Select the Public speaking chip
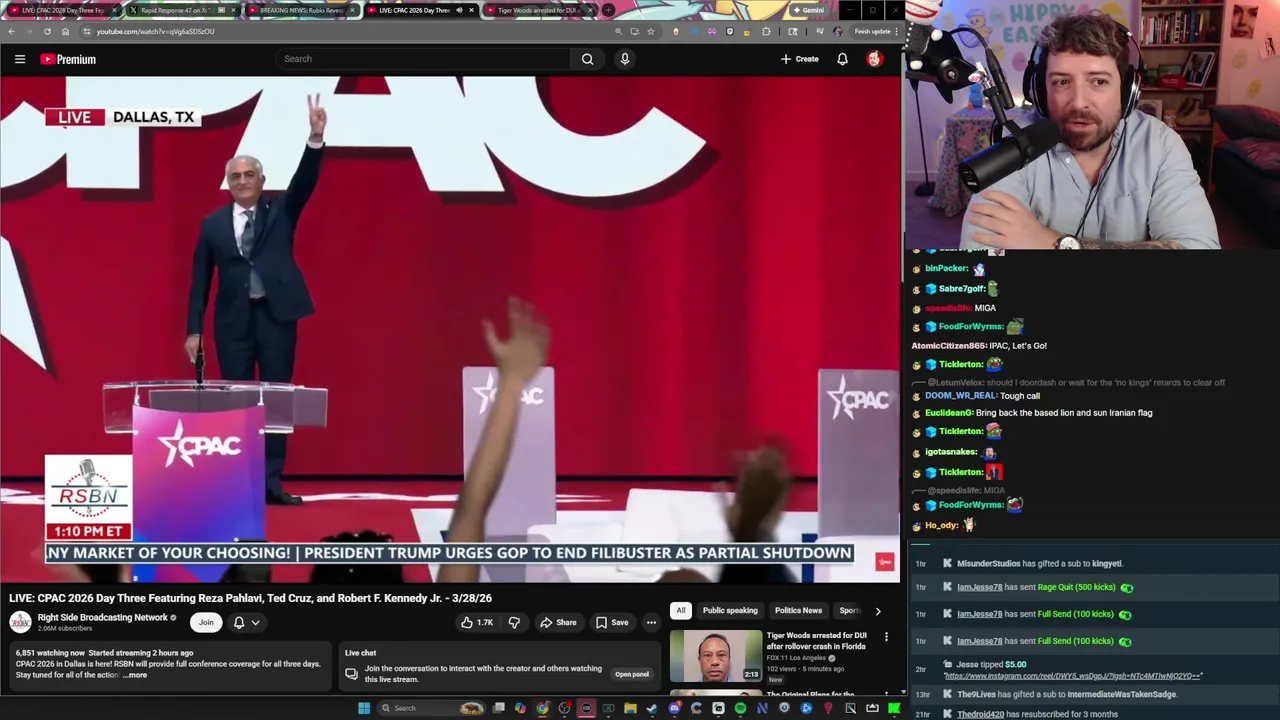The width and height of the screenshot is (1280, 720). (730, 610)
